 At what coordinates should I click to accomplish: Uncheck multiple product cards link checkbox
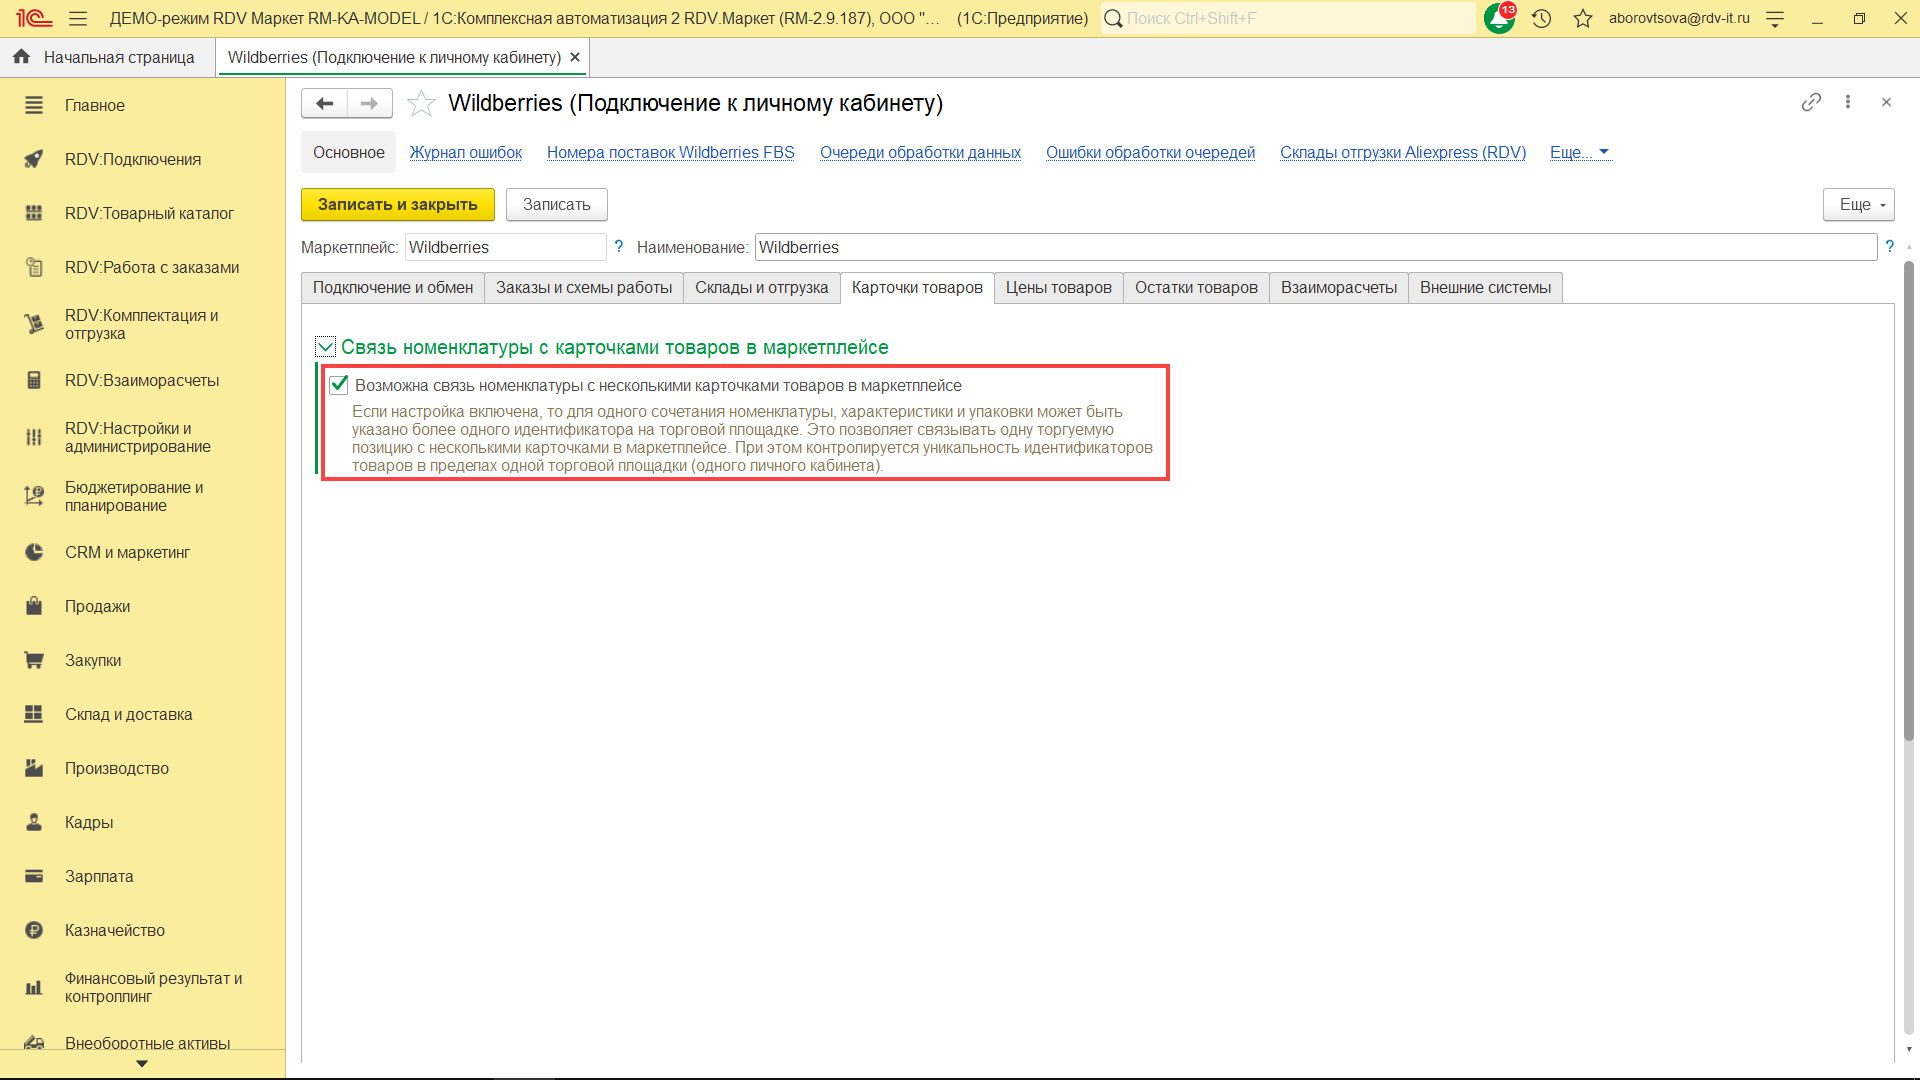pyautogui.click(x=339, y=385)
